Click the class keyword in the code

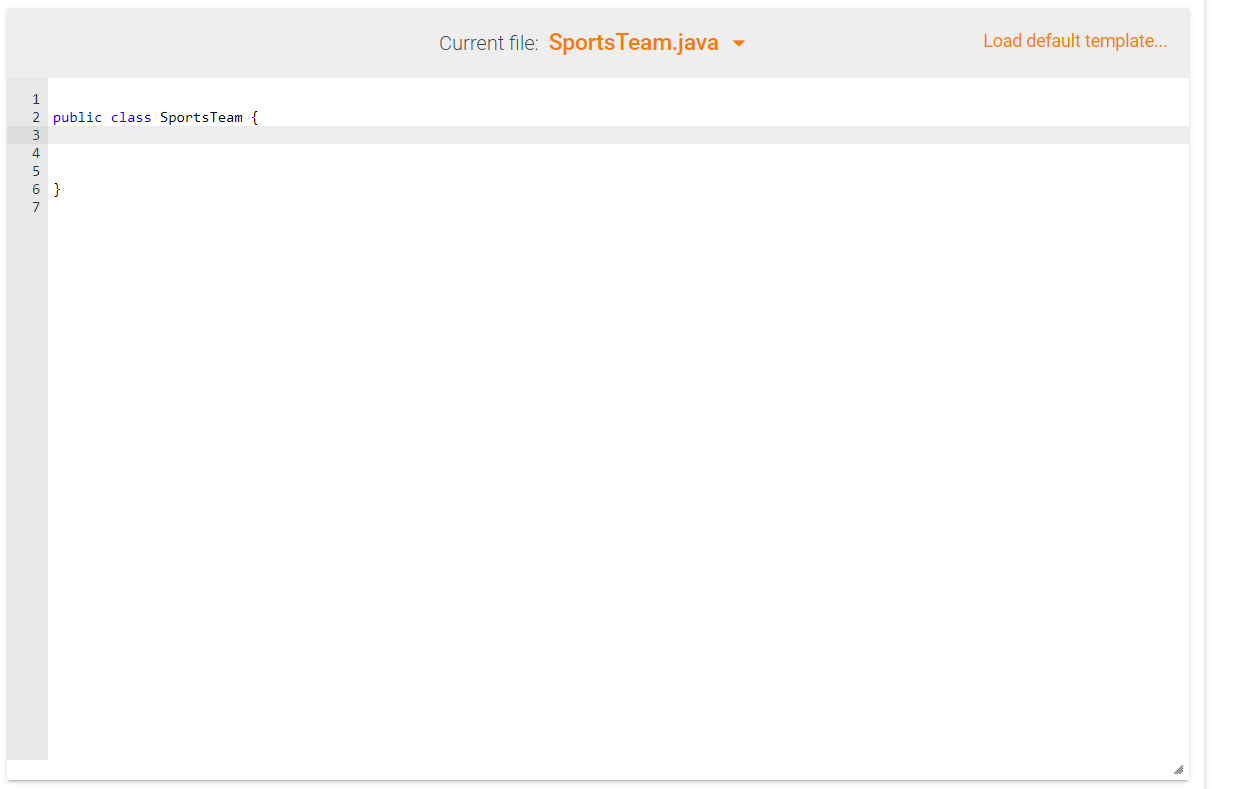point(130,117)
